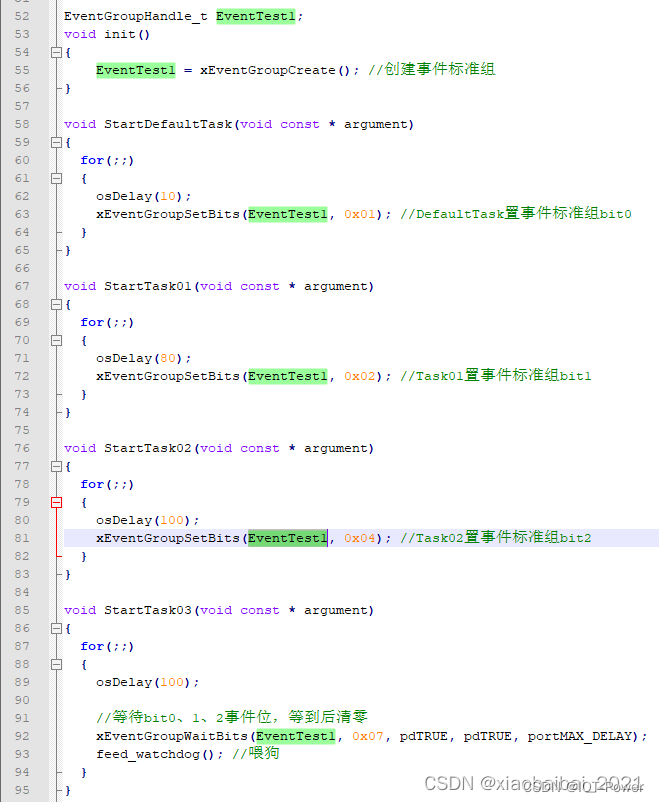Click line number 81 in the gutter
This screenshot has width=659, height=802.
coord(22,538)
